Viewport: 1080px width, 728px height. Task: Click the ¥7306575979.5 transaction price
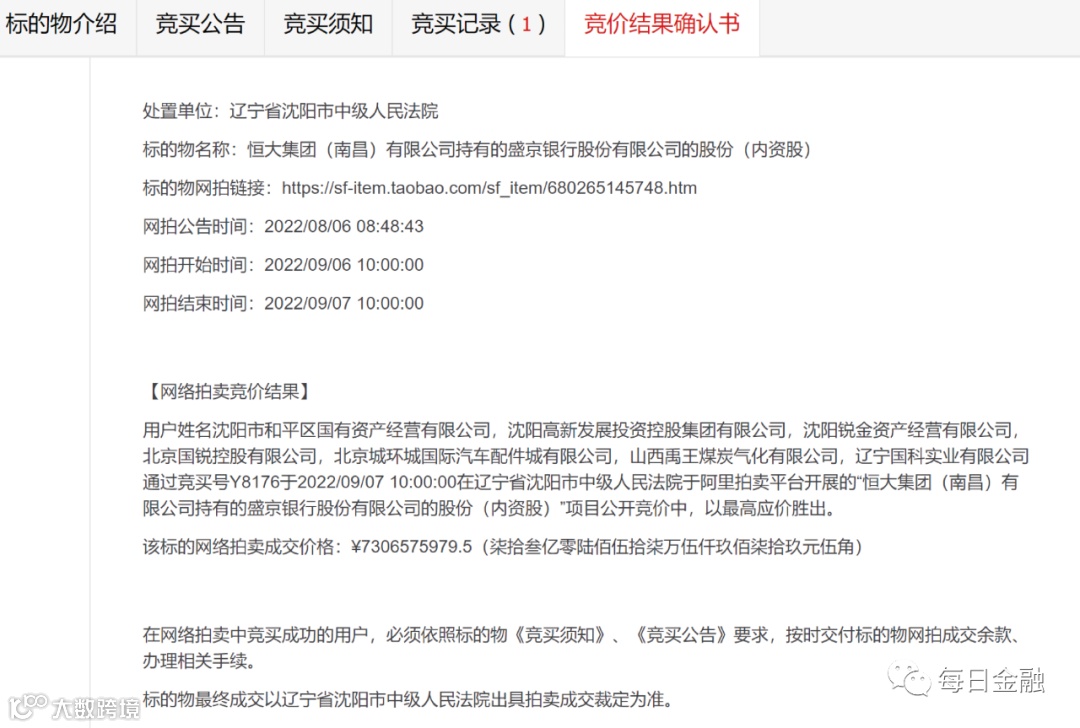412,547
